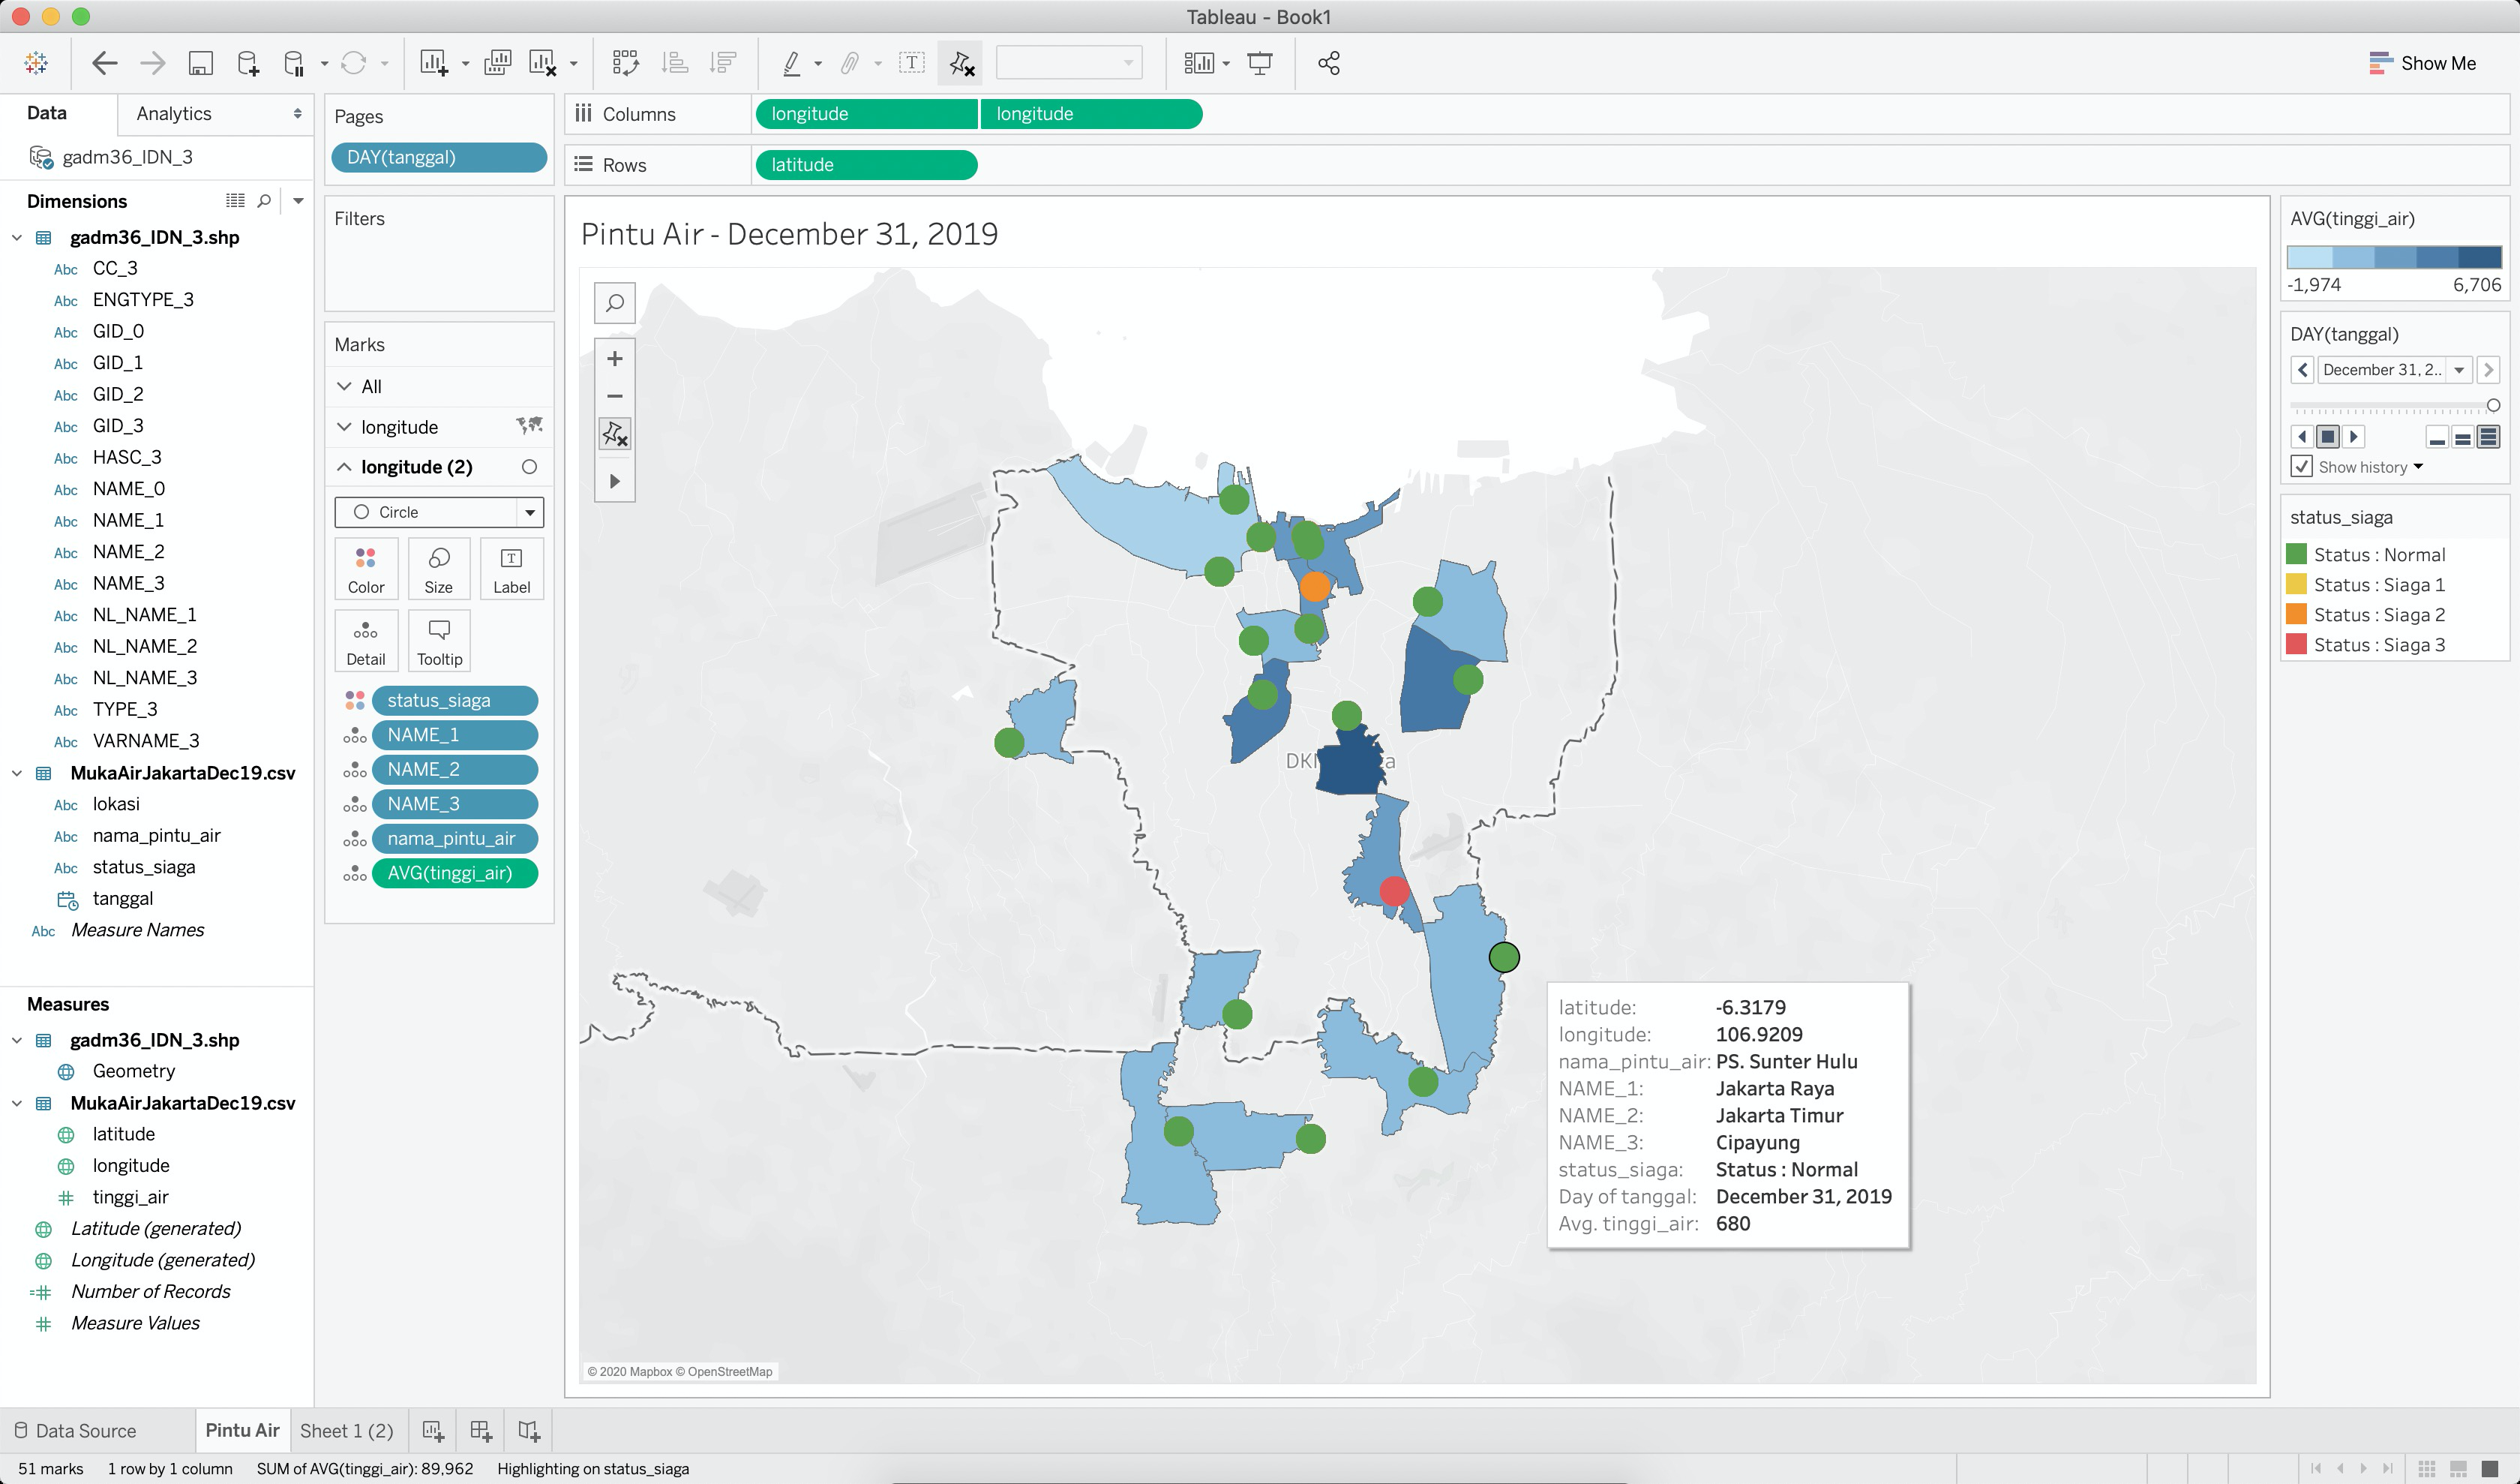Open the December 31 date page dropdown
2520x1484 pixels.
point(2459,370)
